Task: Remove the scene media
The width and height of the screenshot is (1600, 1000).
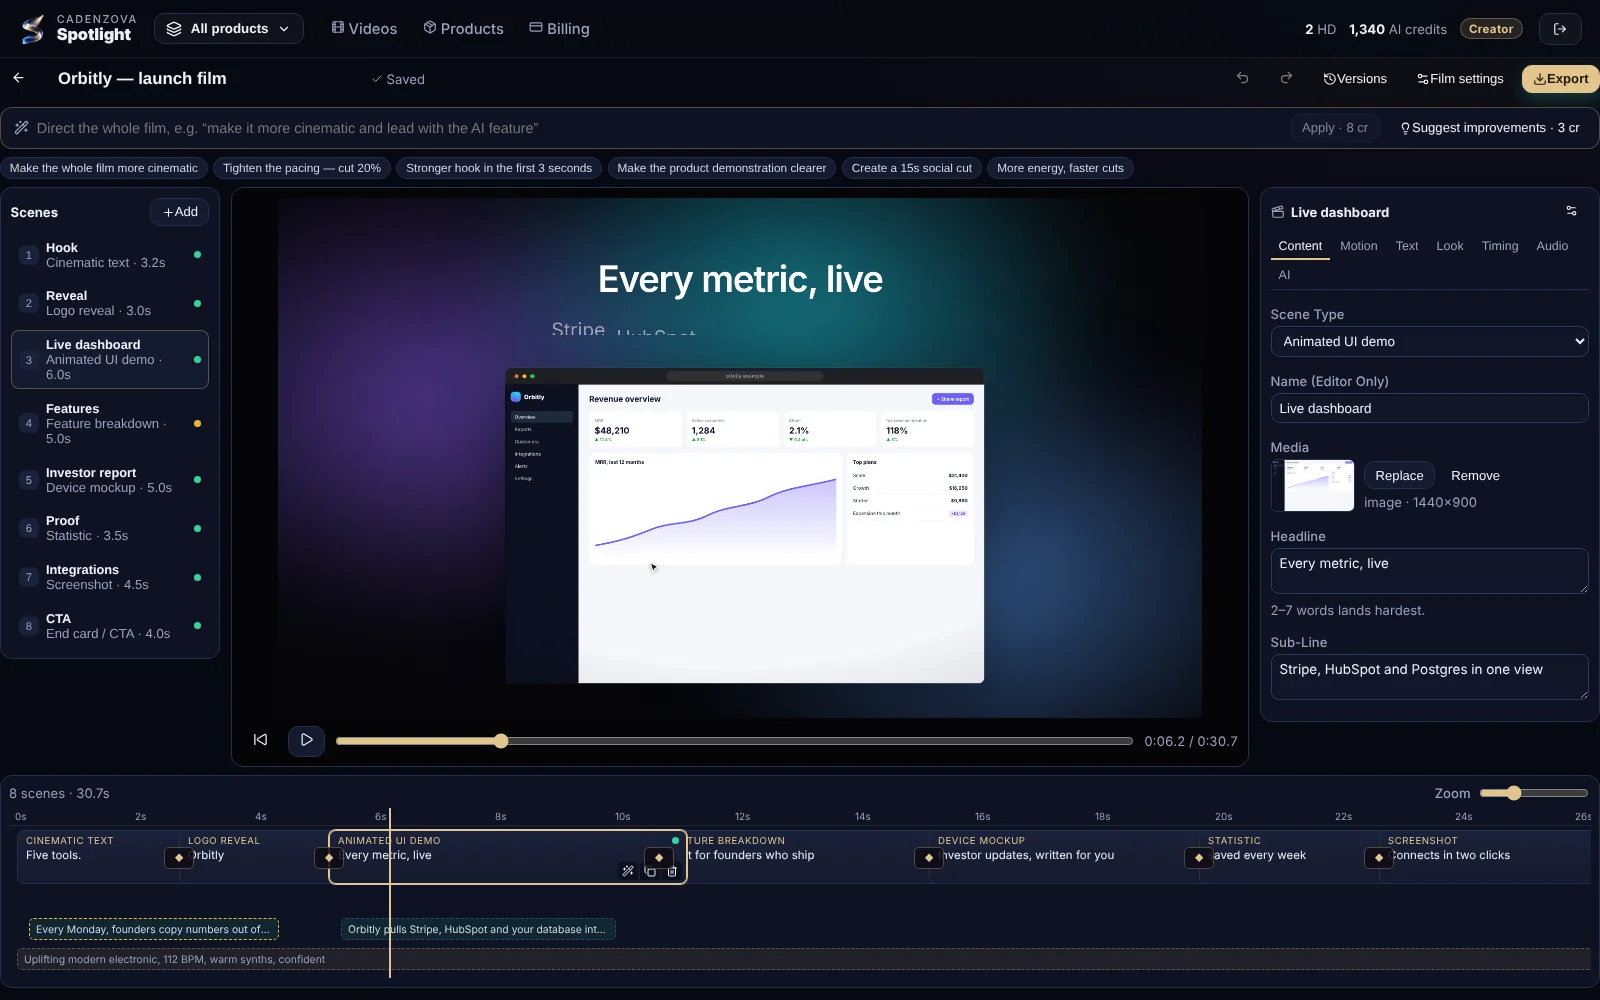Action: (x=1475, y=476)
